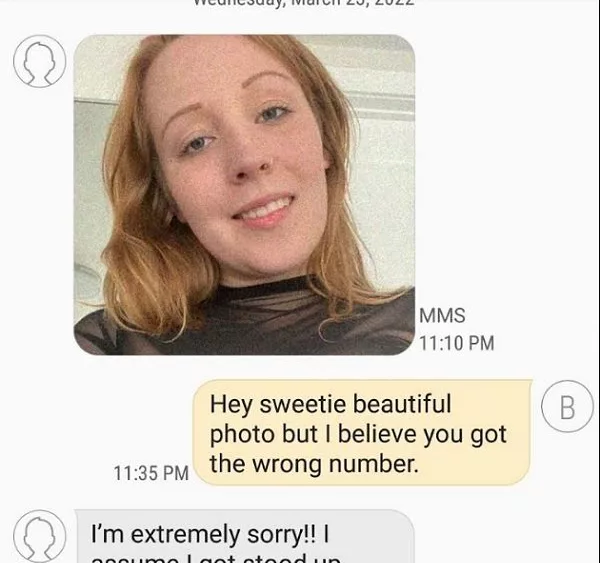Click the letter B inside the circle

[x=567, y=407]
